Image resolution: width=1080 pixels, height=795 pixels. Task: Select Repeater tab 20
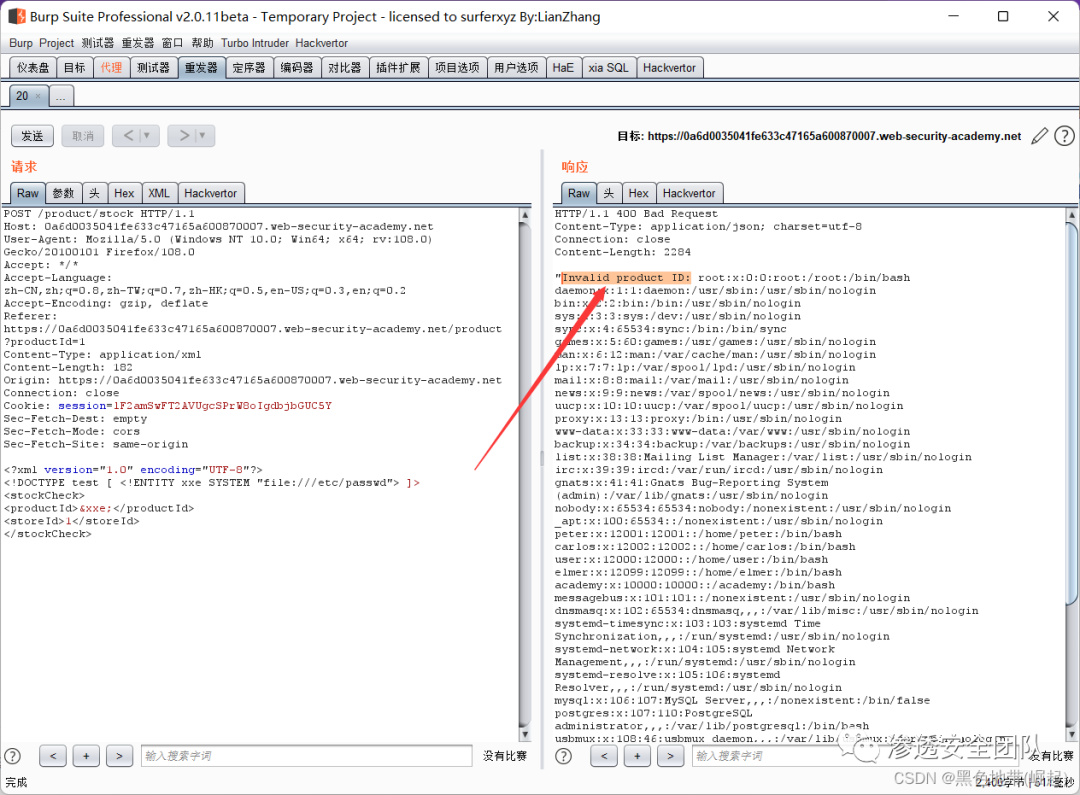pos(22,96)
